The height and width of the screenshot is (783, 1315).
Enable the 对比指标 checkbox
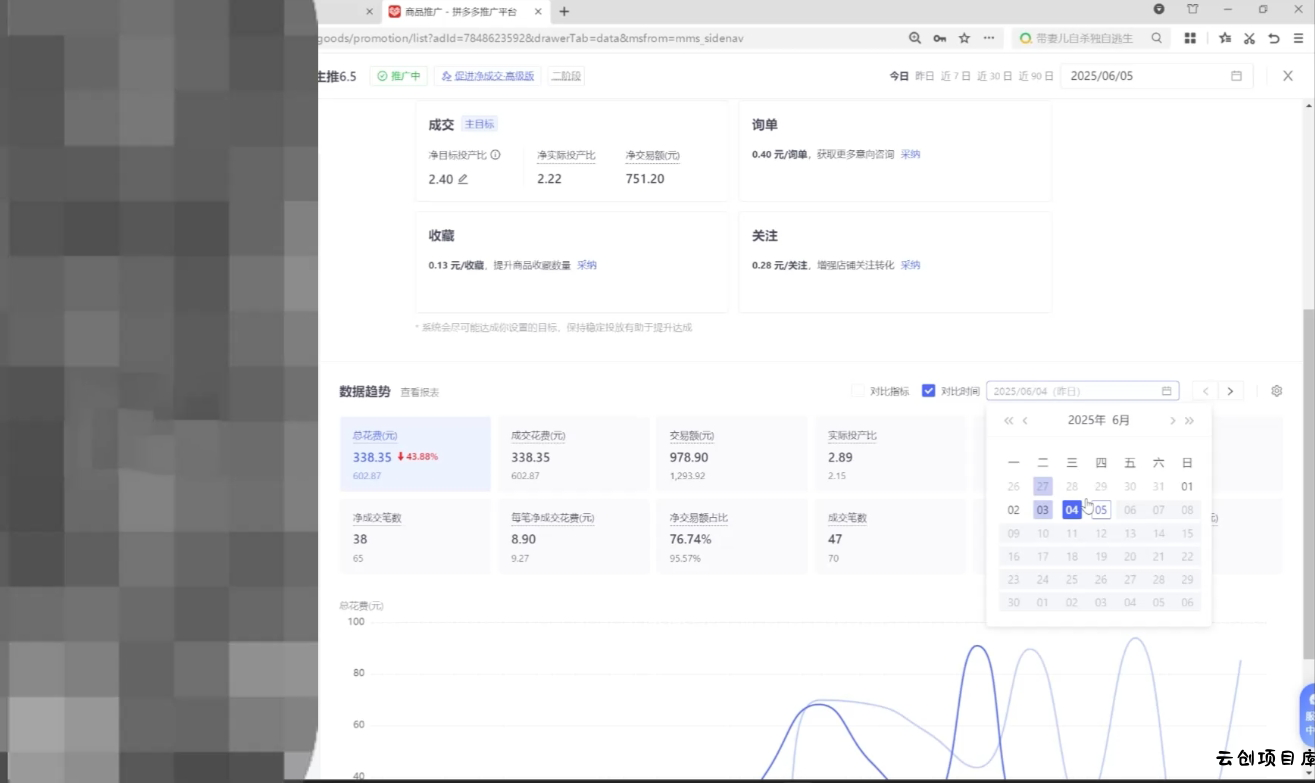(x=858, y=391)
